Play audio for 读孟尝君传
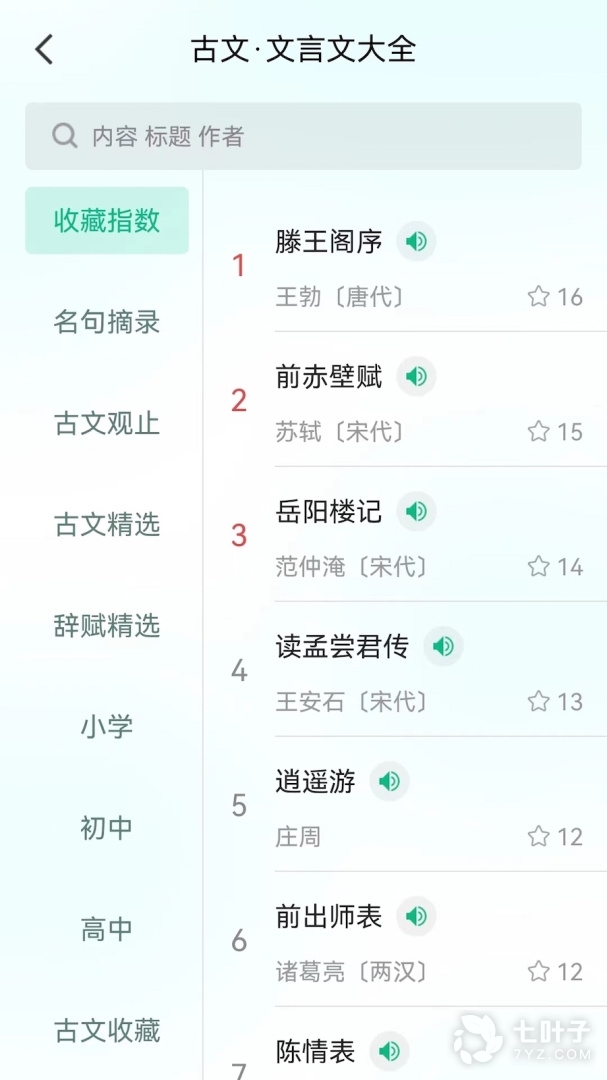607x1080 pixels. [443, 646]
